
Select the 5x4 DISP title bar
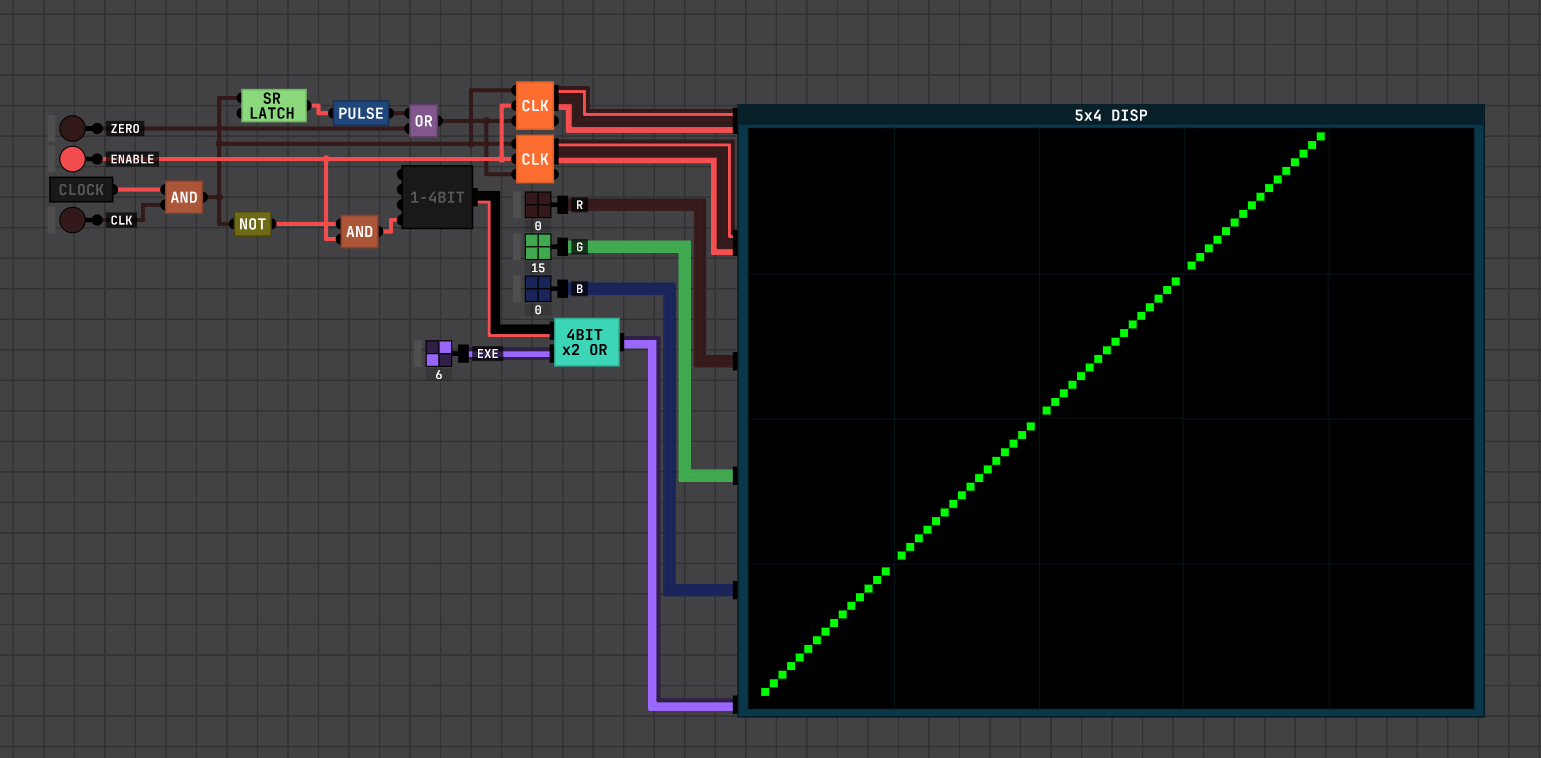pyautogui.click(x=1111, y=115)
